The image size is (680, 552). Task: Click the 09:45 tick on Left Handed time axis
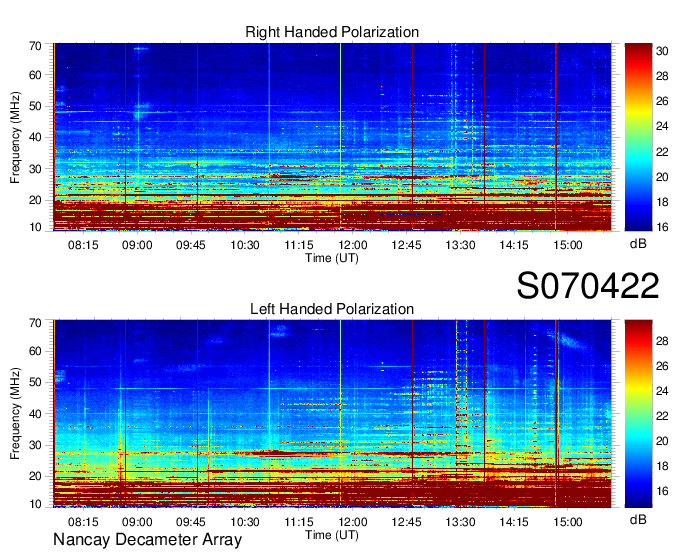pyautogui.click(x=191, y=522)
